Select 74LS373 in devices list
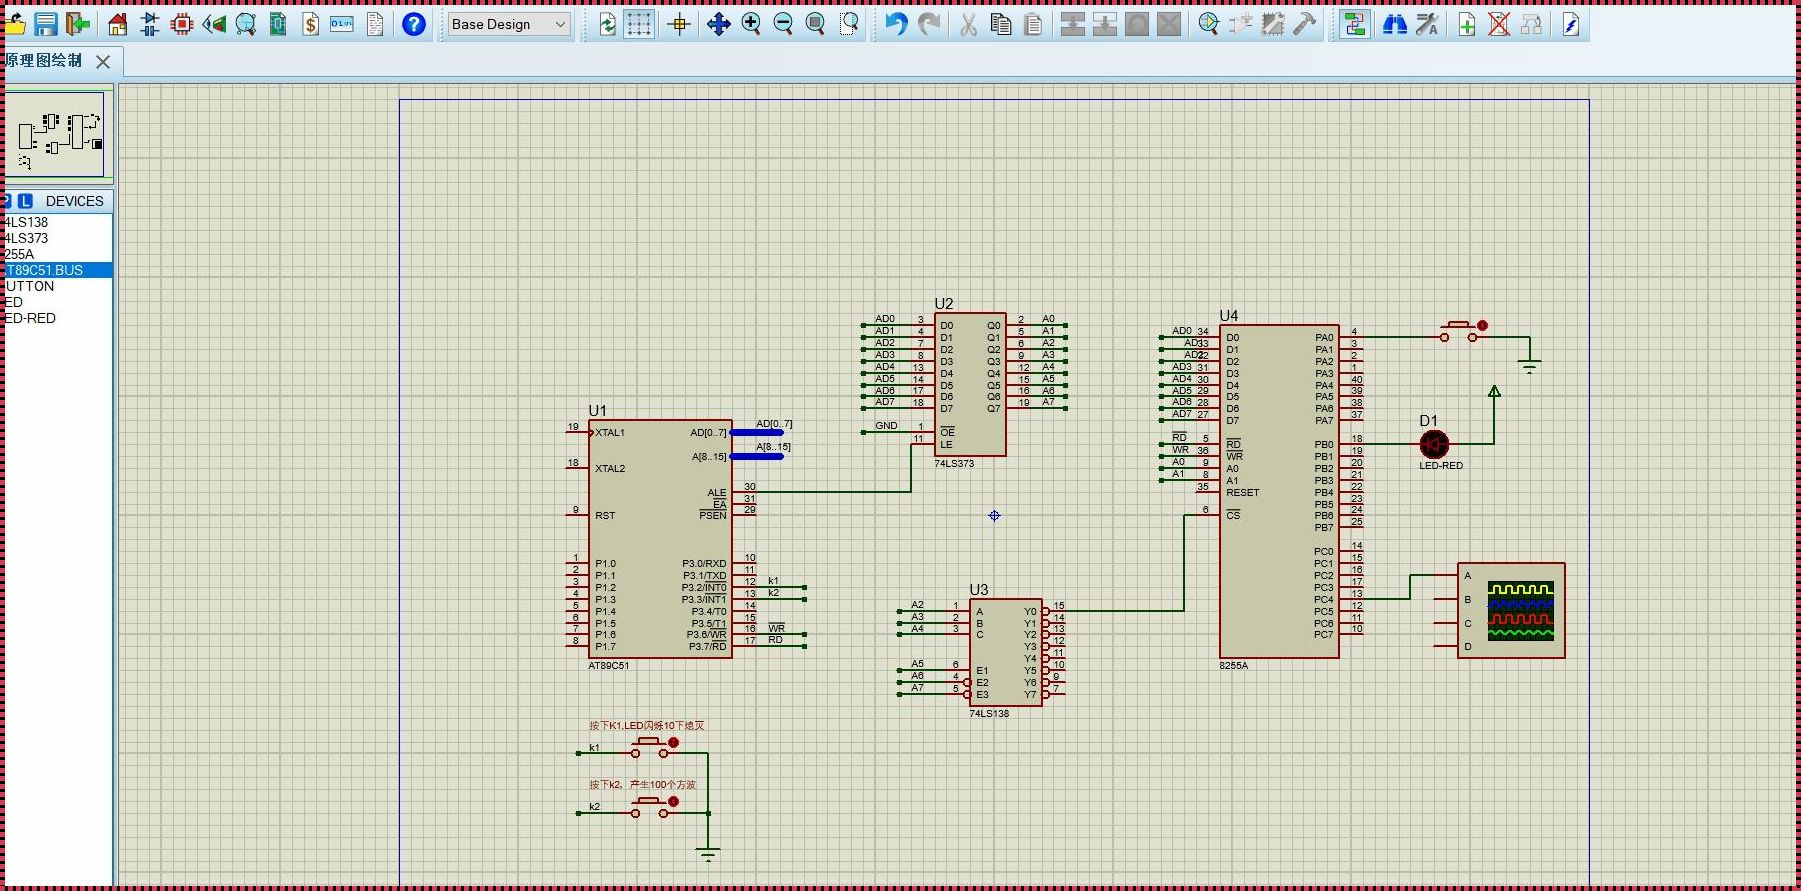The width and height of the screenshot is (1801, 891). coord(58,238)
